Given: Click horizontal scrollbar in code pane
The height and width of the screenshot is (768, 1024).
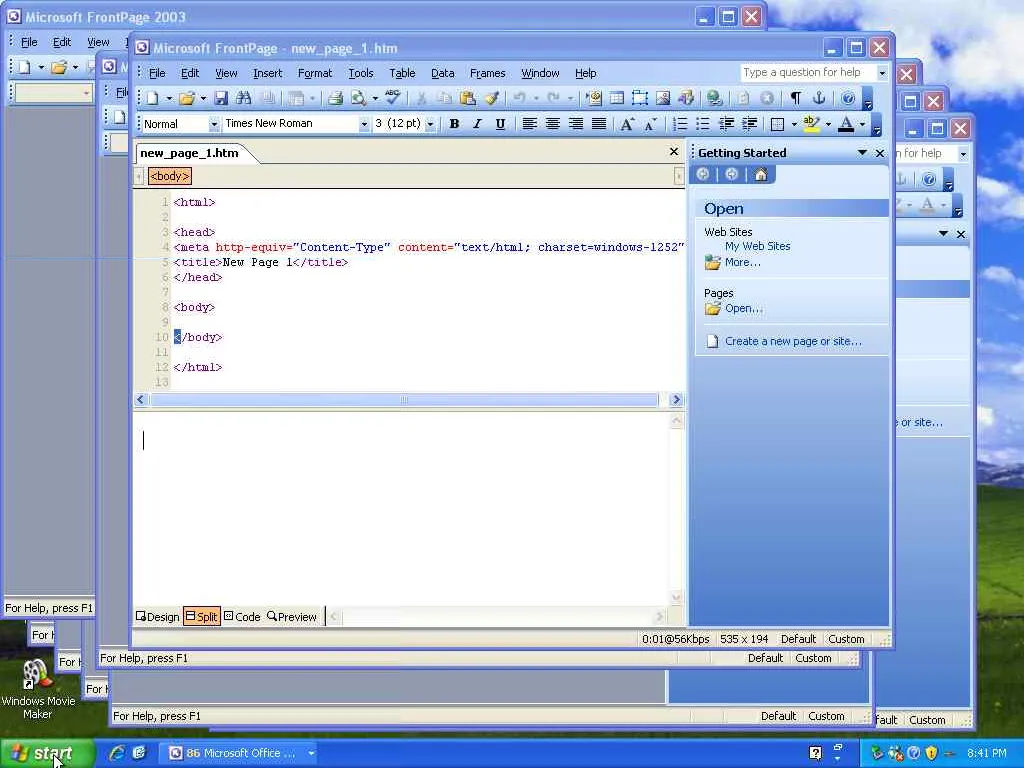Looking at the screenshot, I should click(x=404, y=400).
